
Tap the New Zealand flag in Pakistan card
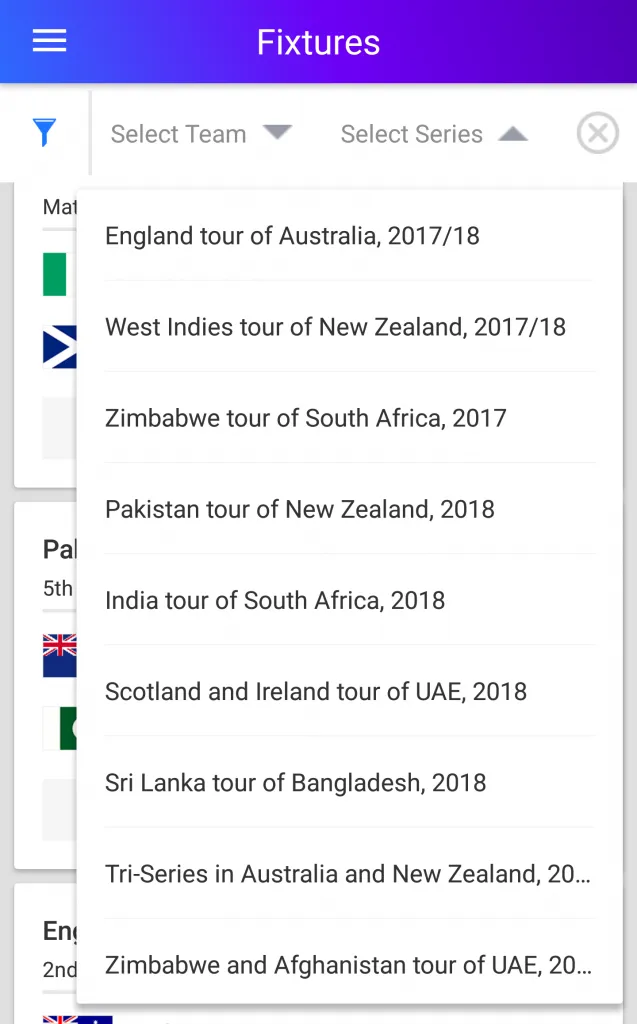[x=59, y=656]
